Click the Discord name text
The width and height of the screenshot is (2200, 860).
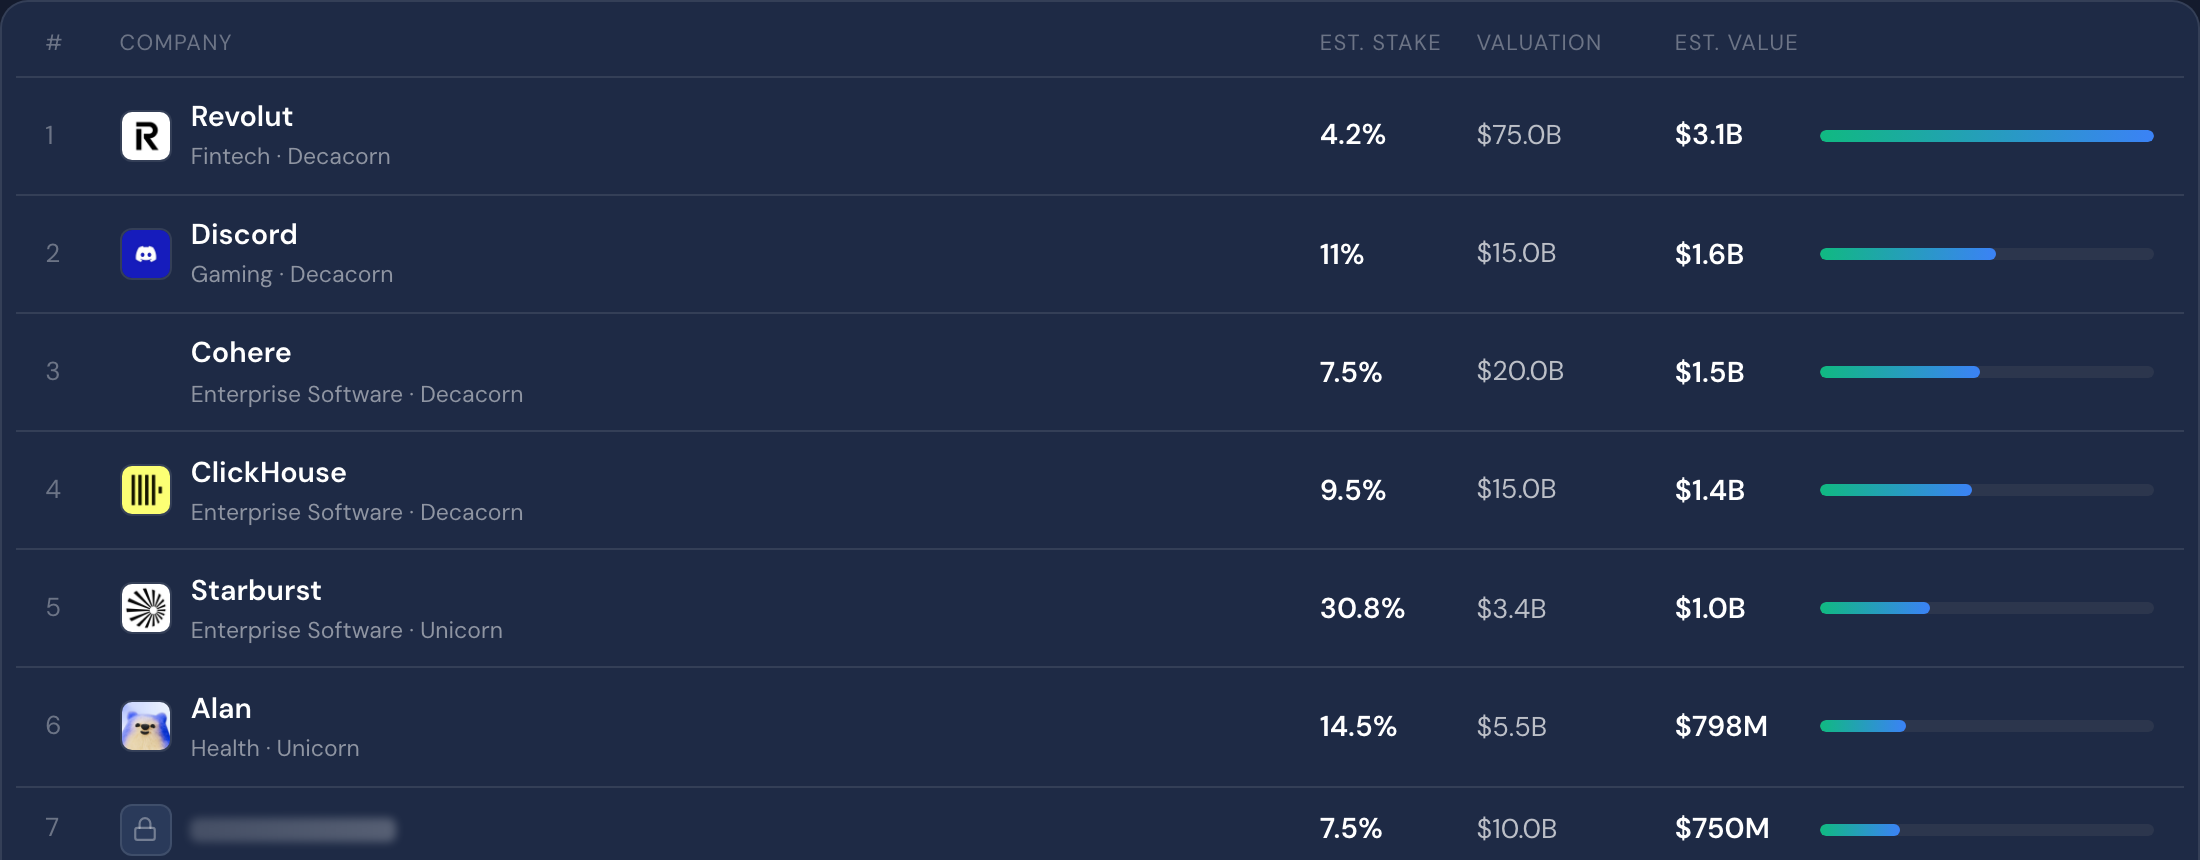click(x=244, y=234)
